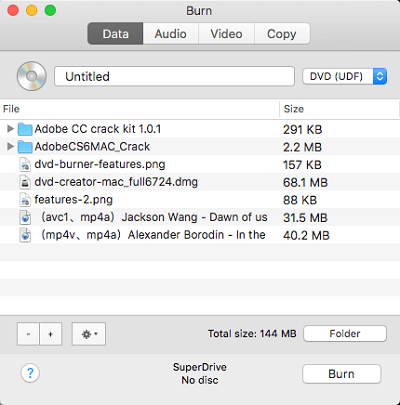400x405 pixels.
Task: Click the Burn button
Action: [x=341, y=374]
